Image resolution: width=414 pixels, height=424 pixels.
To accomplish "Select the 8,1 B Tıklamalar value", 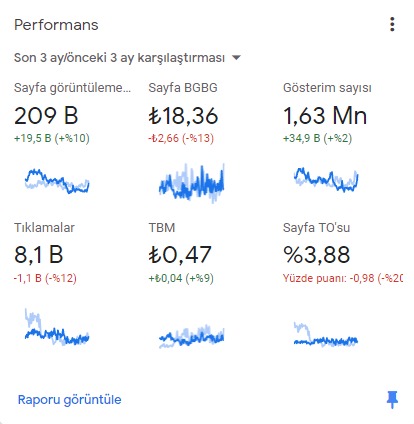I will pyautogui.click(x=39, y=255).
